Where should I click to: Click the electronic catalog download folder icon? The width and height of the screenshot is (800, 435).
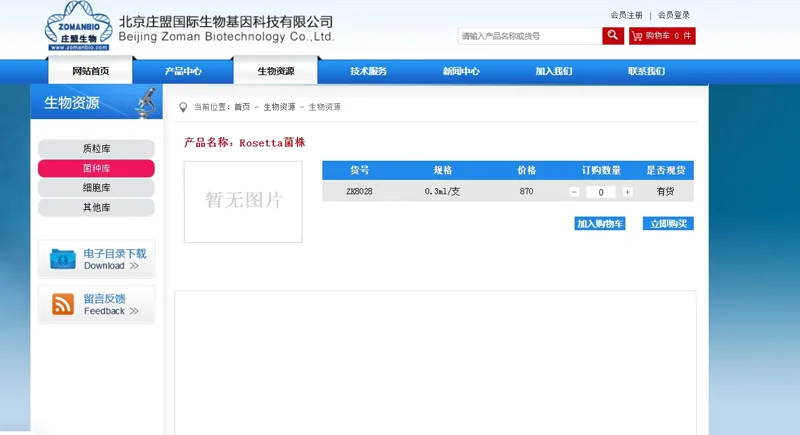(x=63, y=259)
